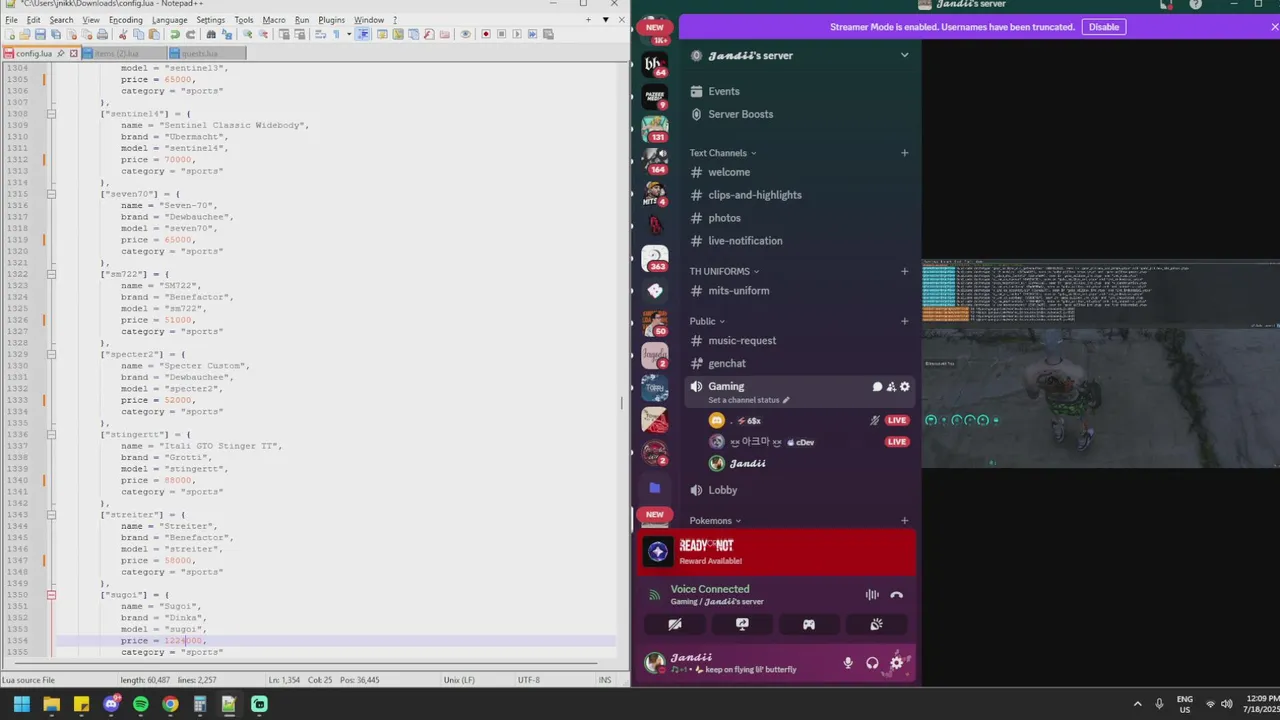Open Chrome from the Windows taskbar

coord(170,704)
